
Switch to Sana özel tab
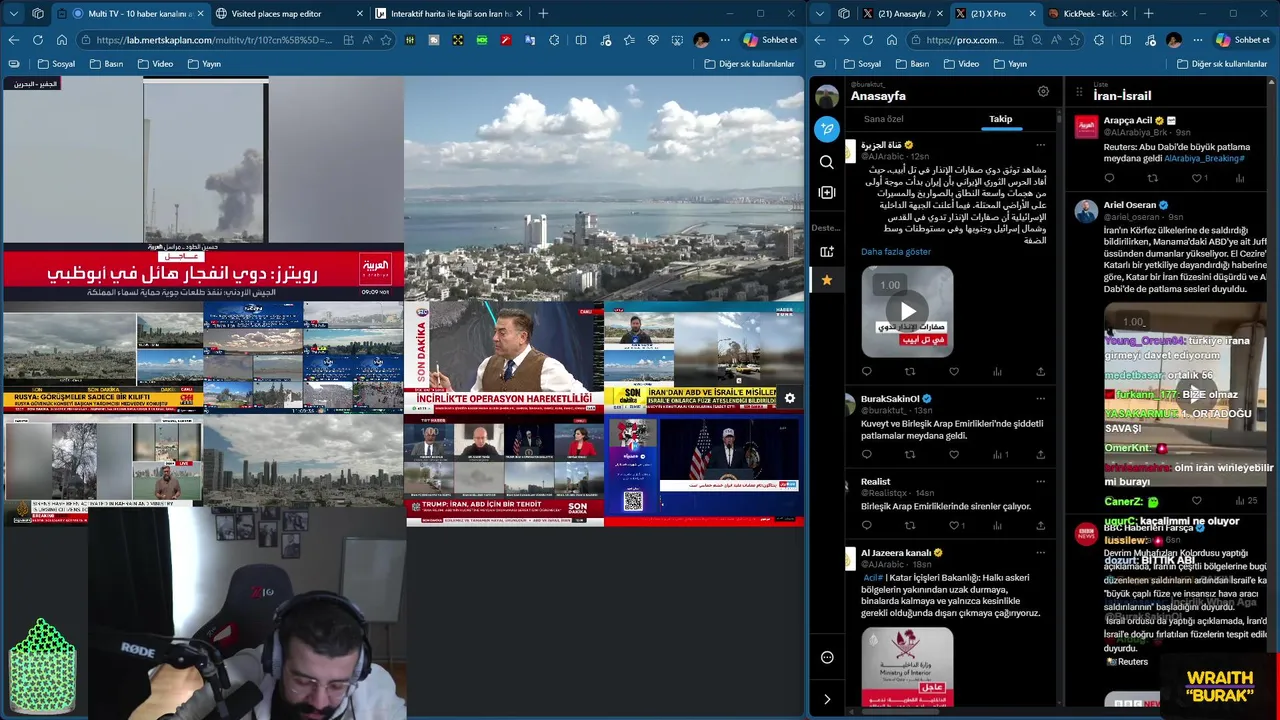tap(883, 119)
